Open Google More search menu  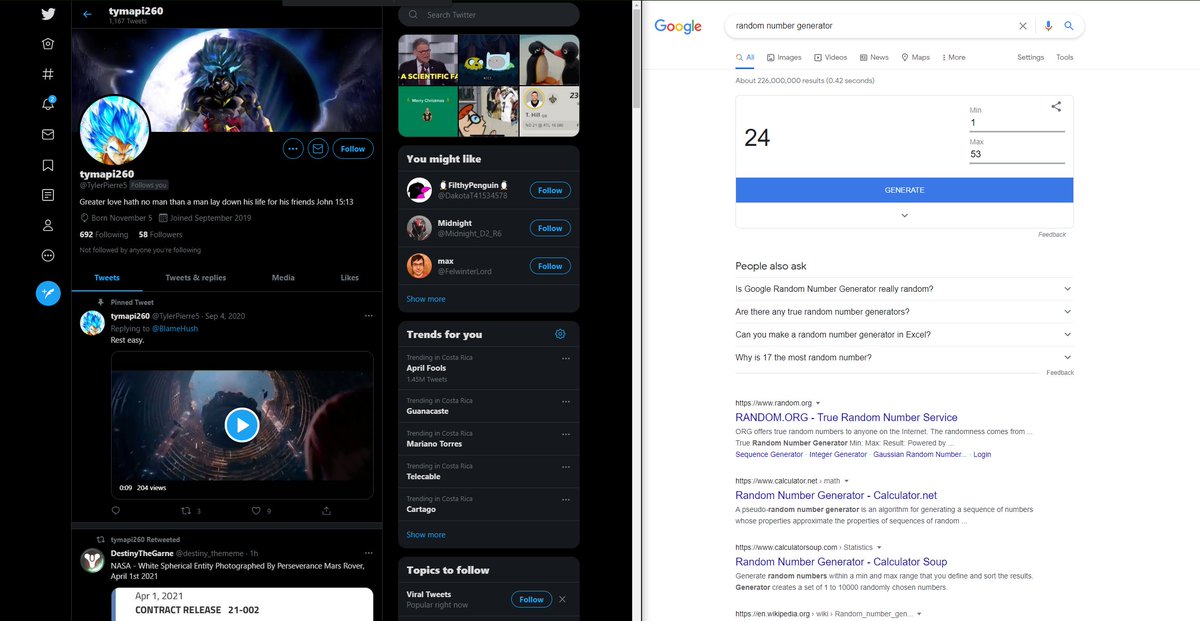954,57
